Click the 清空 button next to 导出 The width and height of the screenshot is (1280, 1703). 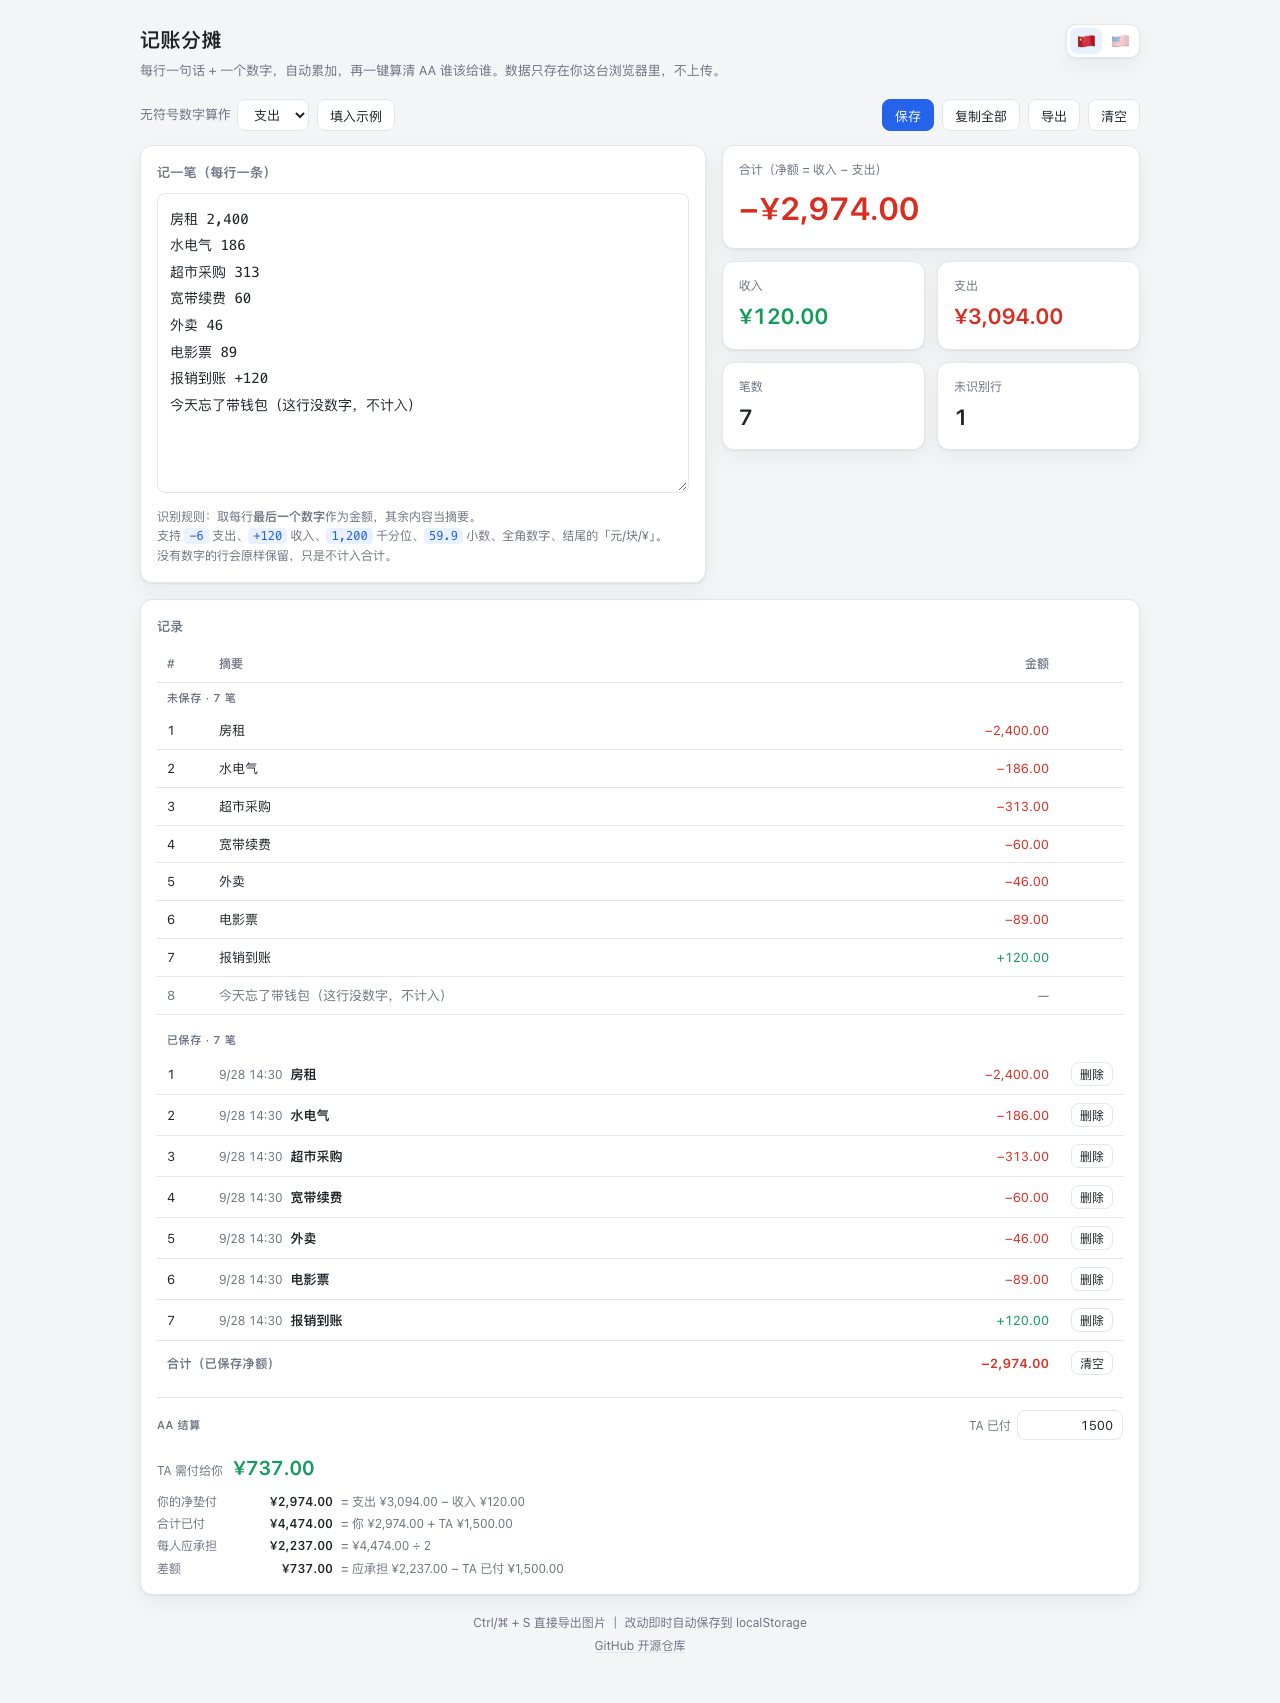tap(1114, 116)
